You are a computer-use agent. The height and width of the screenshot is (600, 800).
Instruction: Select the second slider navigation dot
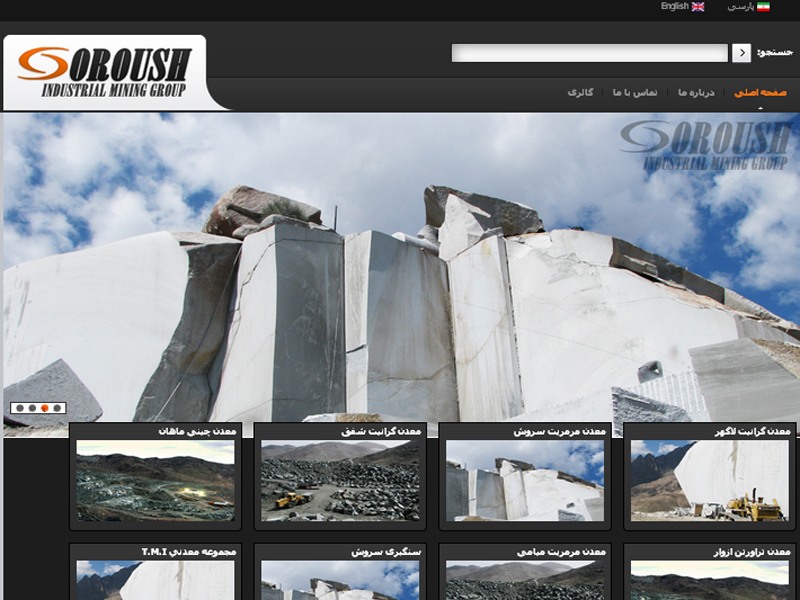pos(30,407)
